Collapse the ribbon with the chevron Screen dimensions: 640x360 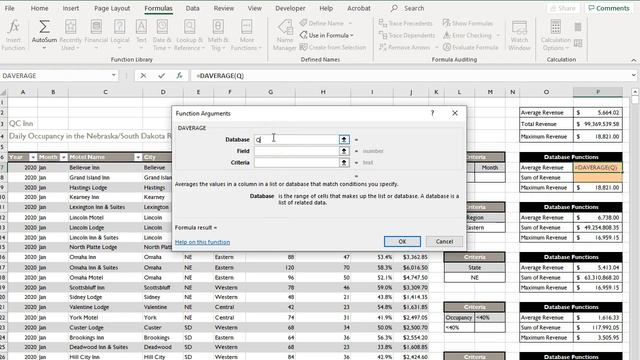point(633,60)
